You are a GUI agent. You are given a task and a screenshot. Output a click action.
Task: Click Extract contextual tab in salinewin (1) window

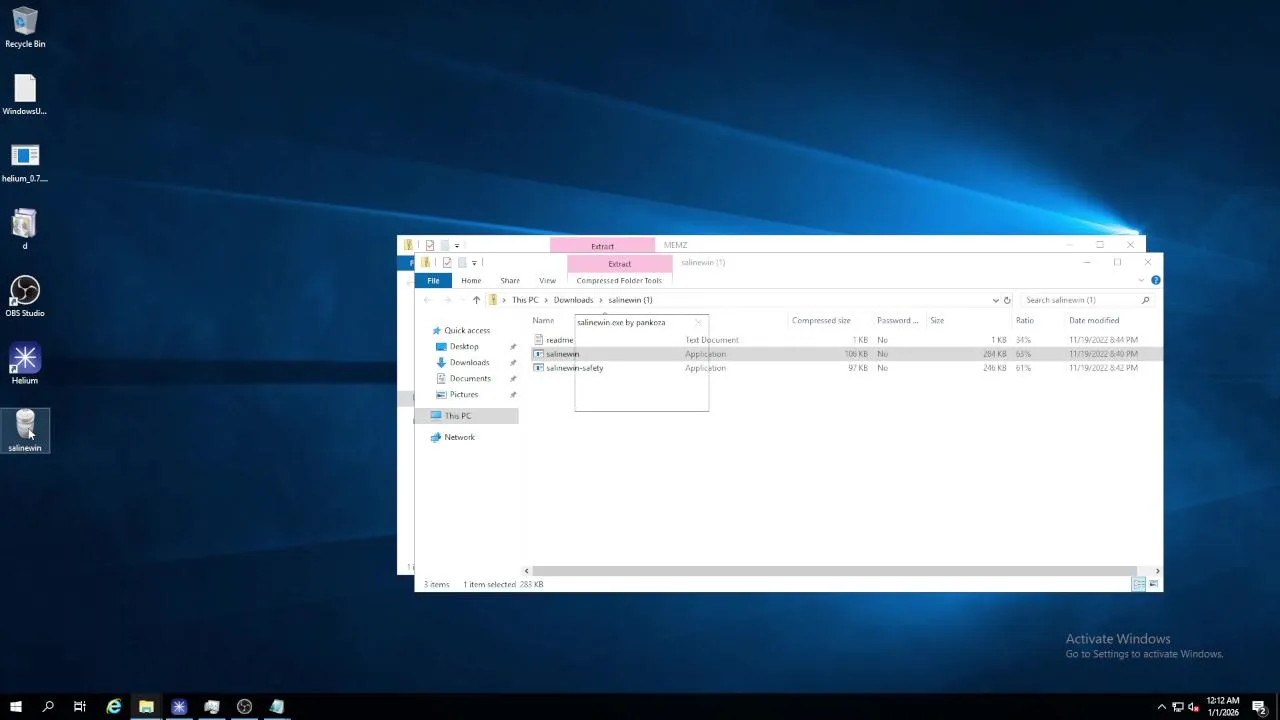click(x=620, y=264)
